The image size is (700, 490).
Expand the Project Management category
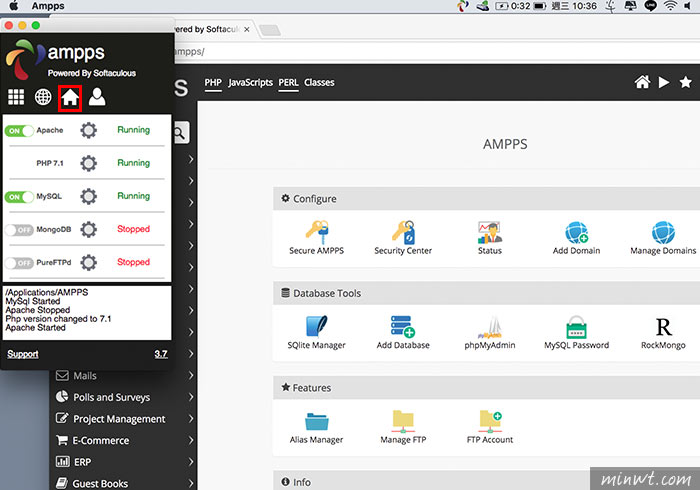[x=191, y=419]
